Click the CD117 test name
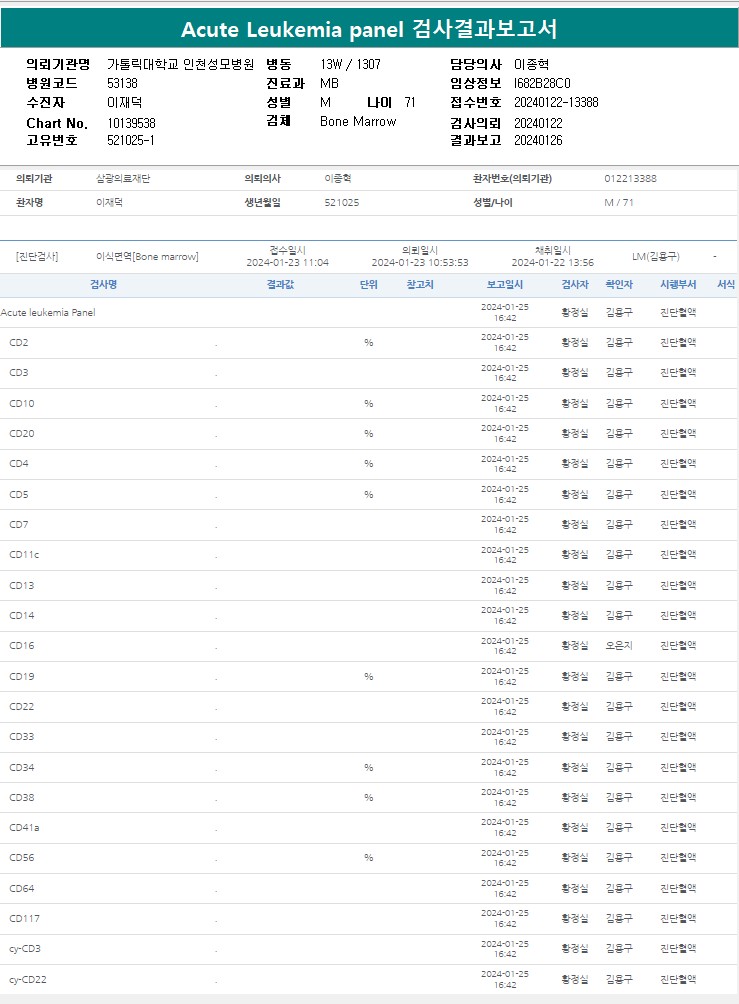Screen dimensions: 739x1004 [25, 919]
